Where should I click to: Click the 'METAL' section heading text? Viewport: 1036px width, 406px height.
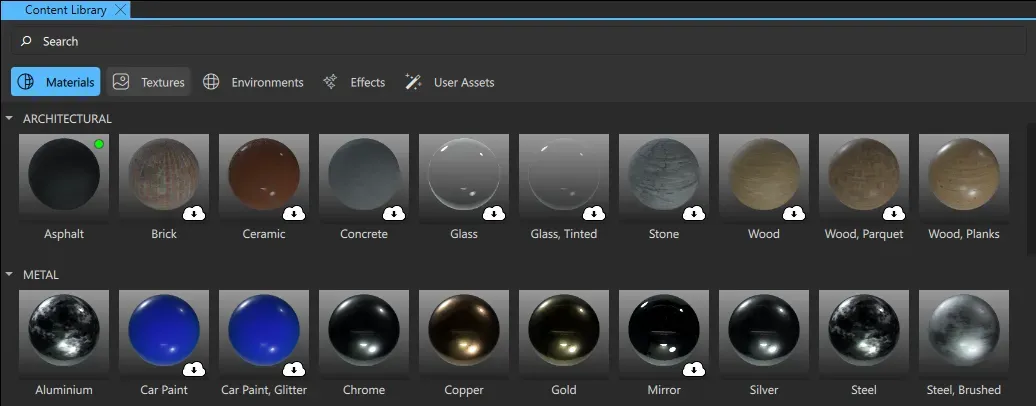(x=41, y=274)
